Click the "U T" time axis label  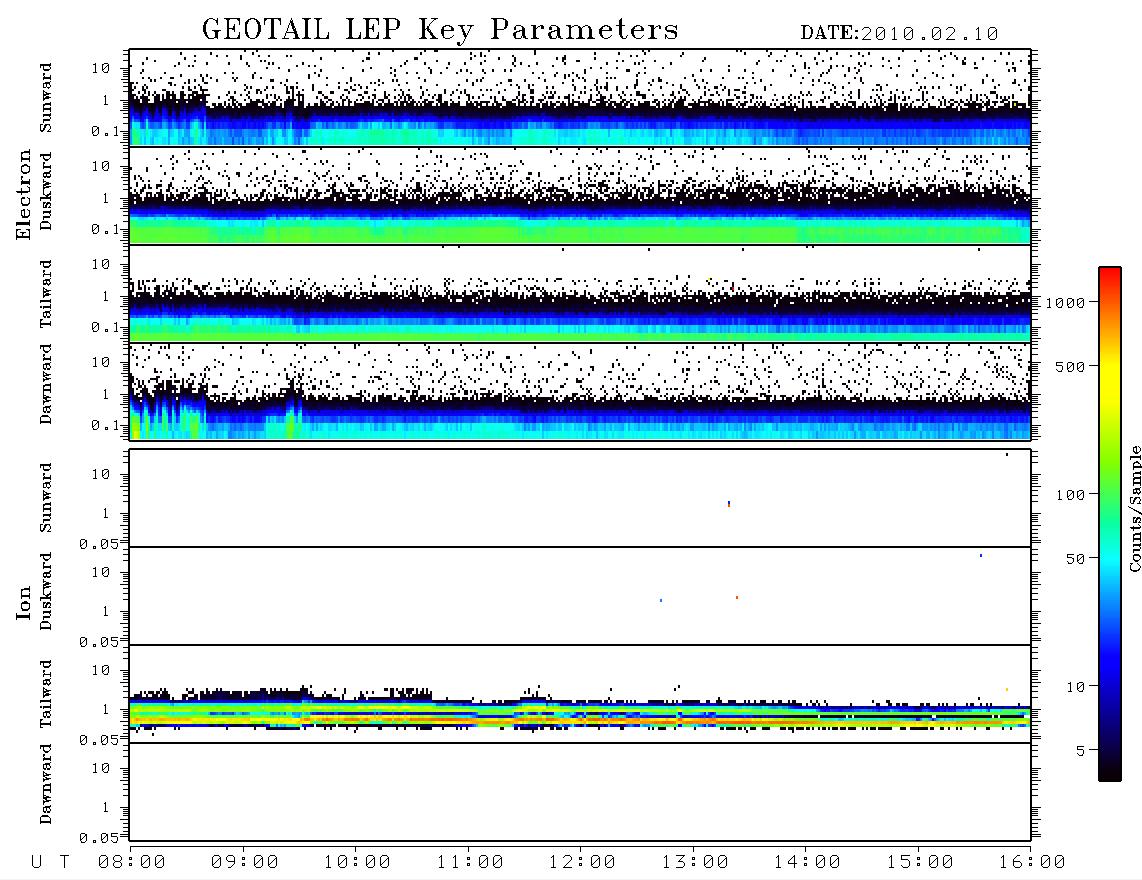coord(50,863)
